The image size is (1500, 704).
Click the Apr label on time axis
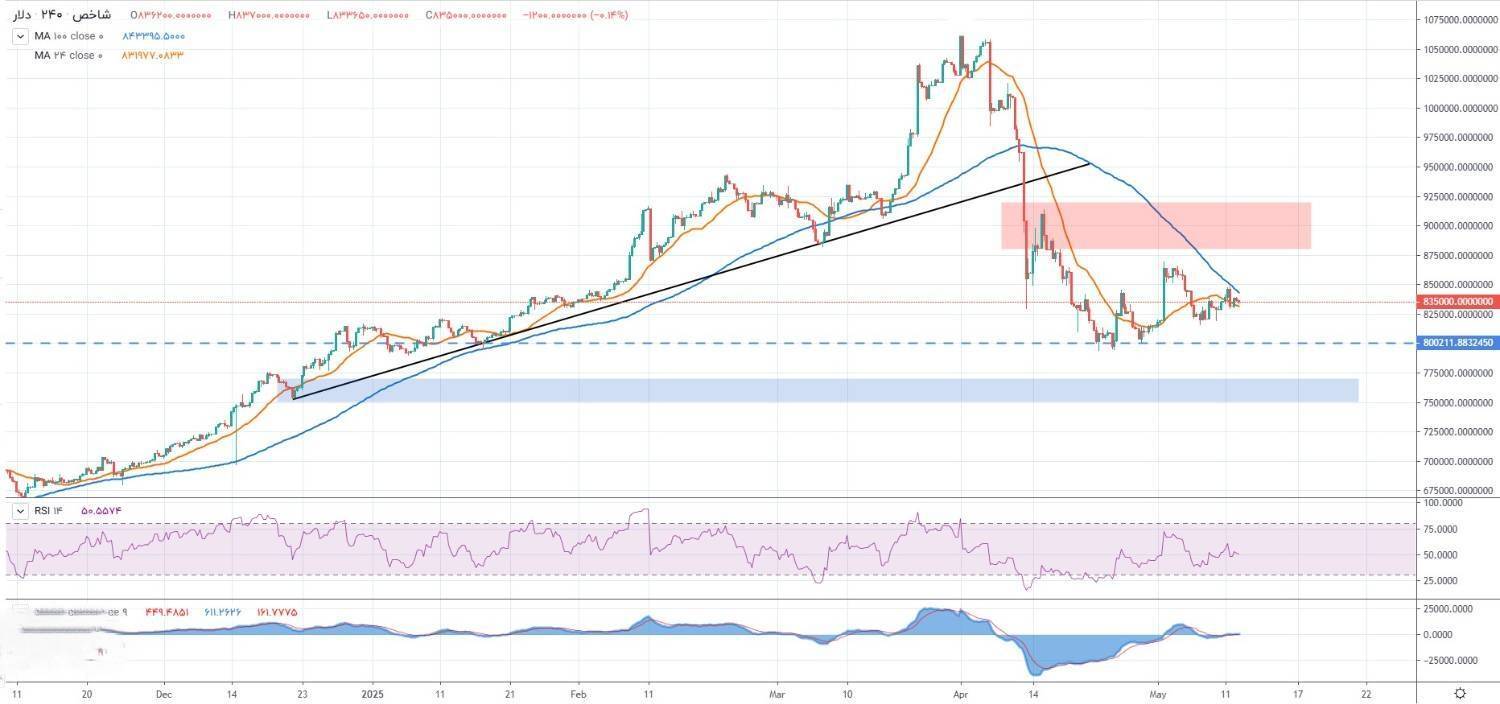[961, 692]
